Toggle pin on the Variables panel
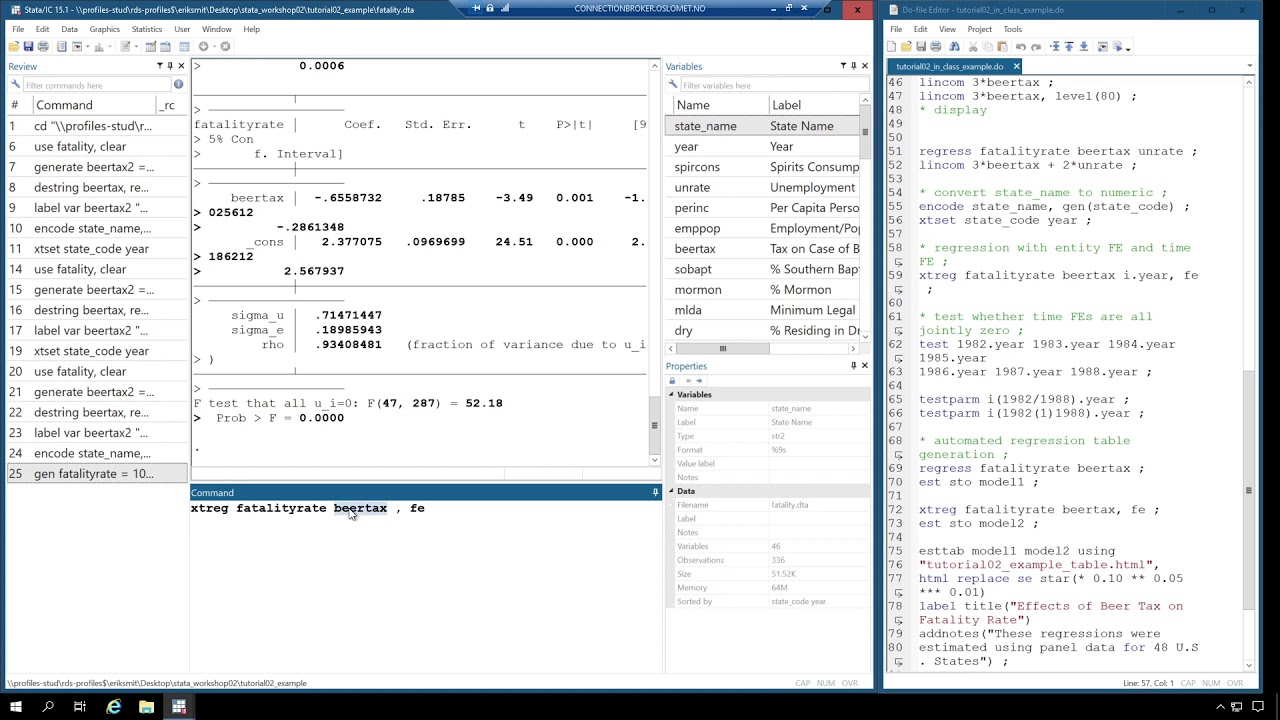Image resolution: width=1280 pixels, height=720 pixels. [x=853, y=66]
